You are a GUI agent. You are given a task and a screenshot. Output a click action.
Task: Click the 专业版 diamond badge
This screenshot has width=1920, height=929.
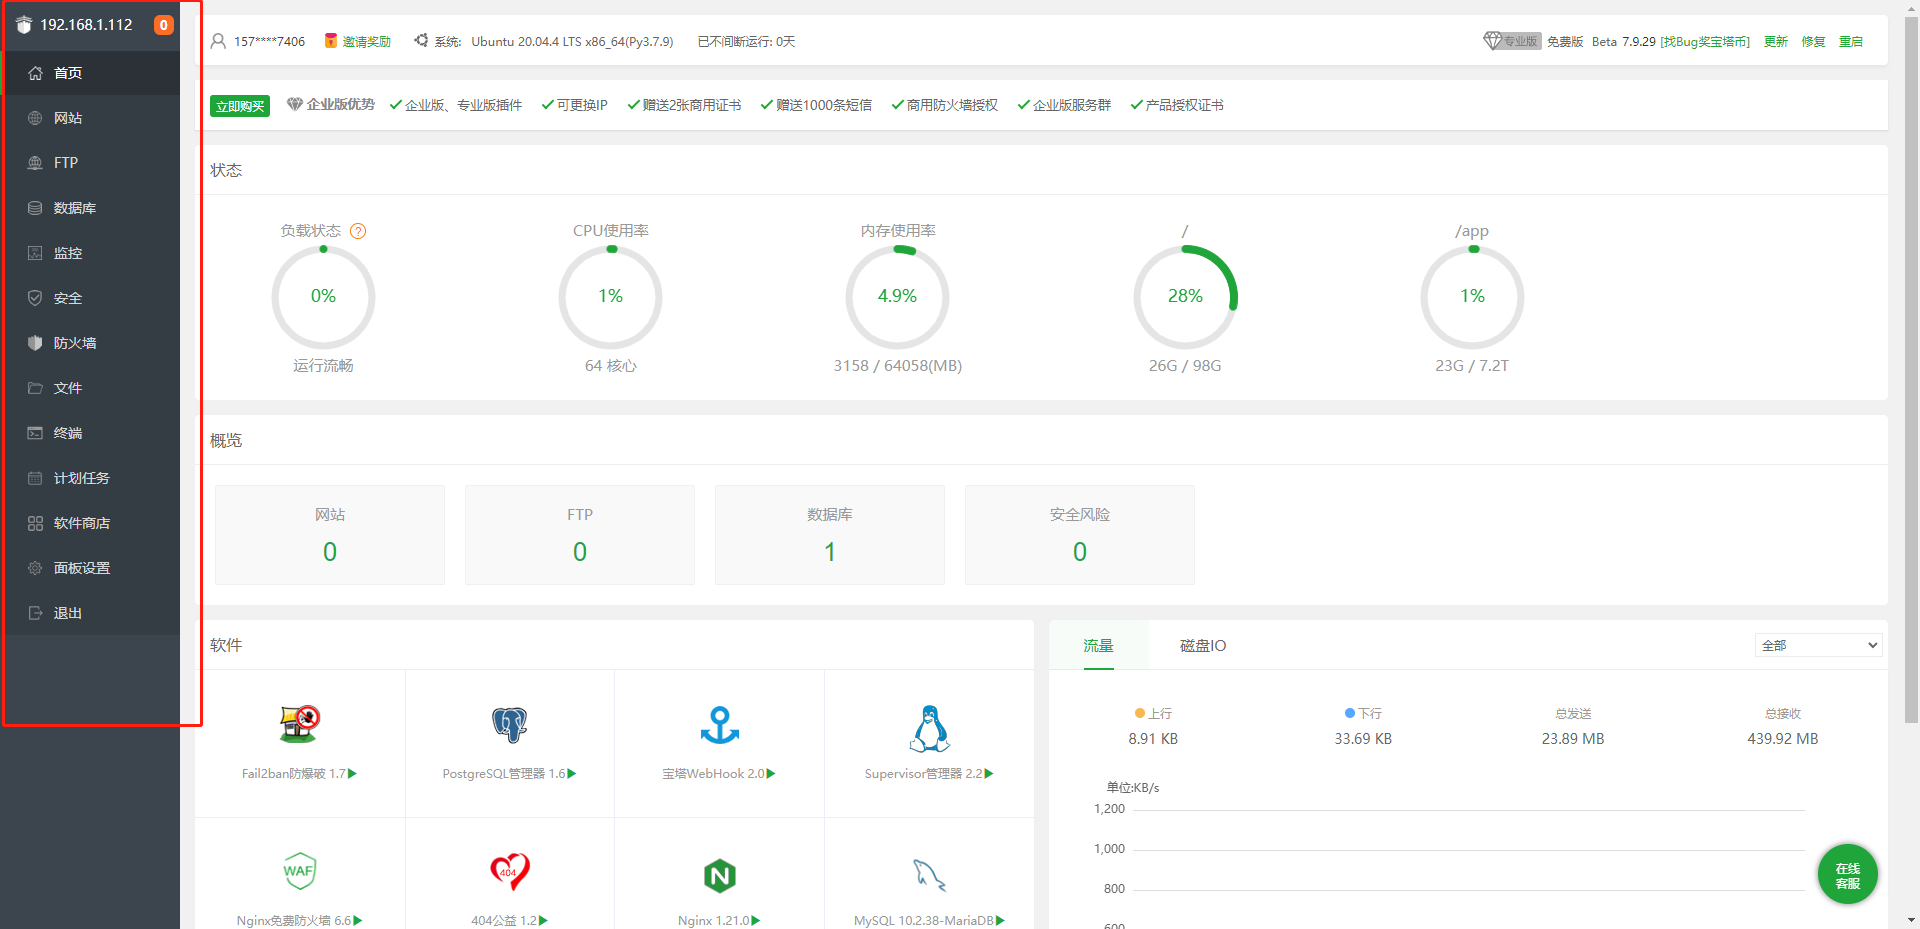click(x=1512, y=41)
